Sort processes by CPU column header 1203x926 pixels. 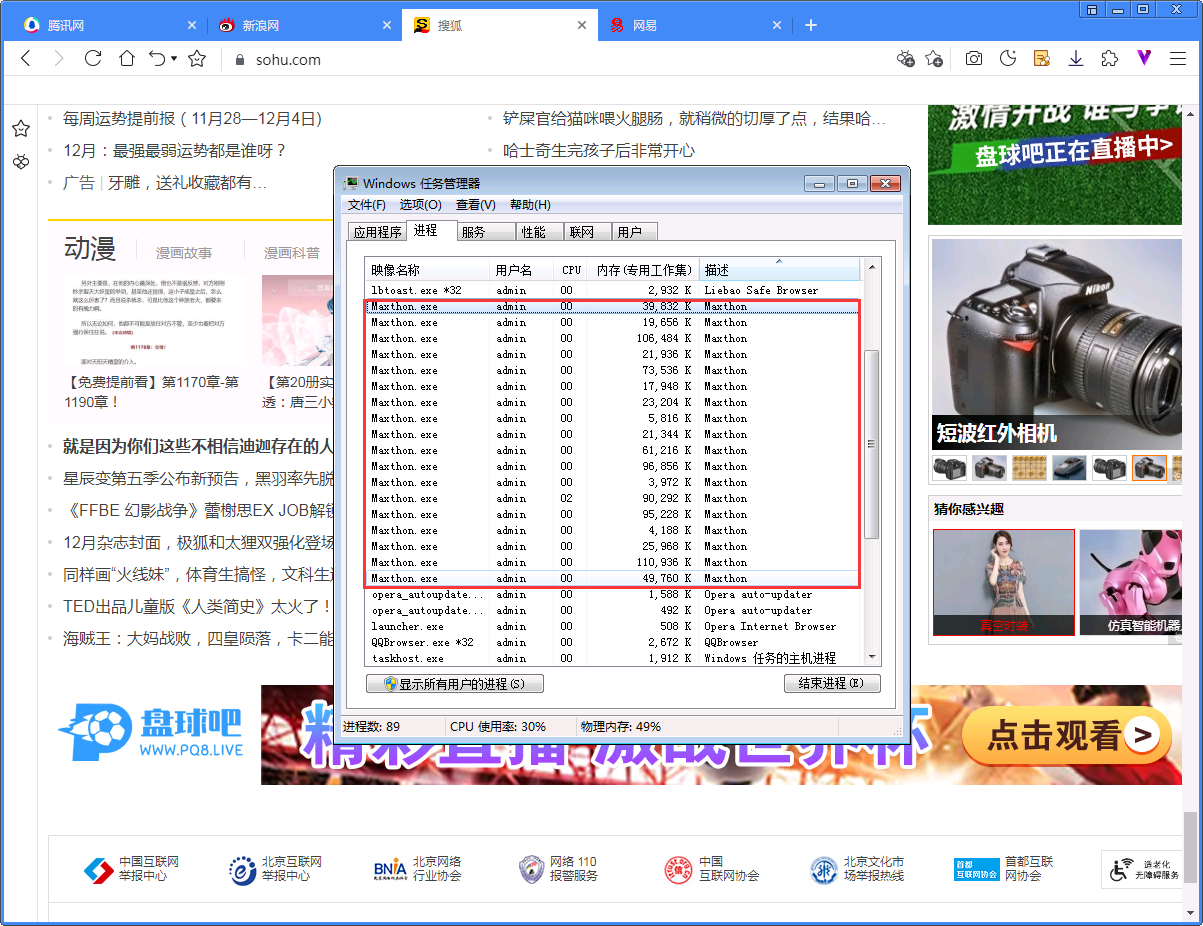pos(572,270)
